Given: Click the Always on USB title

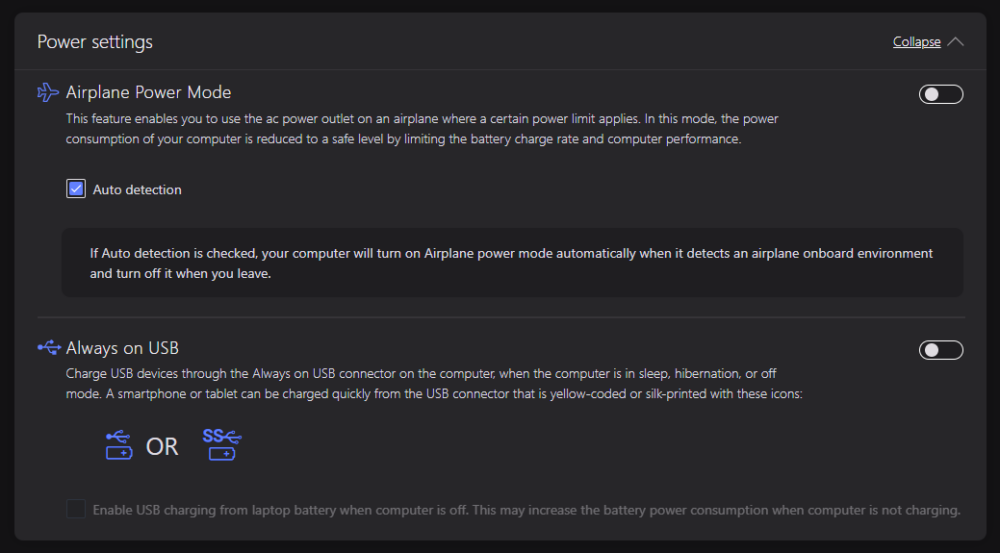Looking at the screenshot, I should point(122,348).
